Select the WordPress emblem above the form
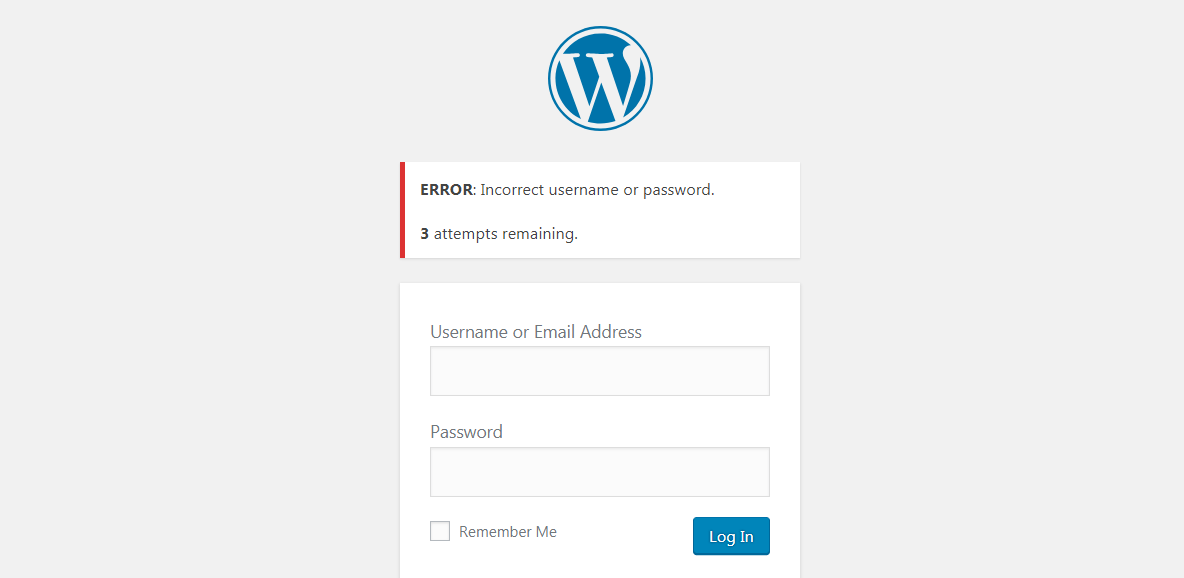 pos(600,78)
